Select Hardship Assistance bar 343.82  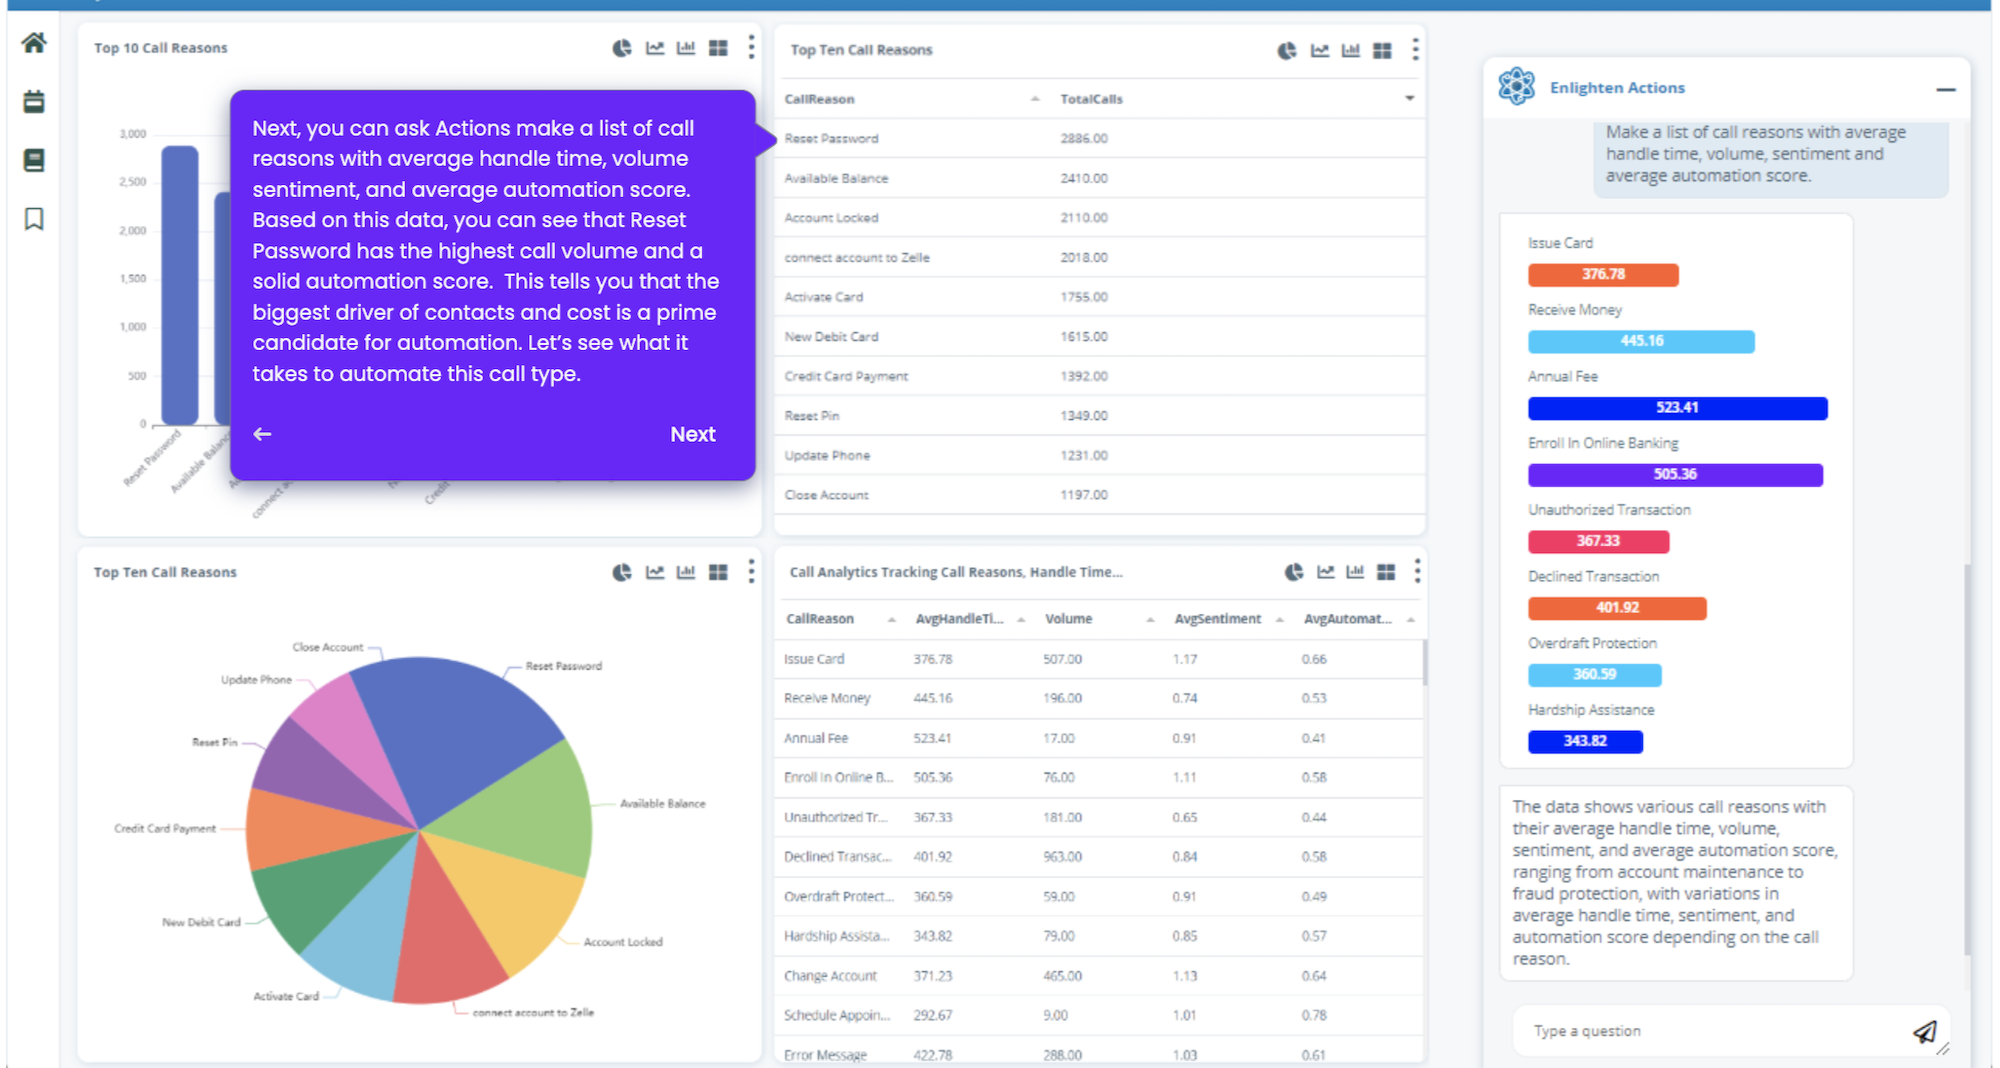click(x=1585, y=741)
